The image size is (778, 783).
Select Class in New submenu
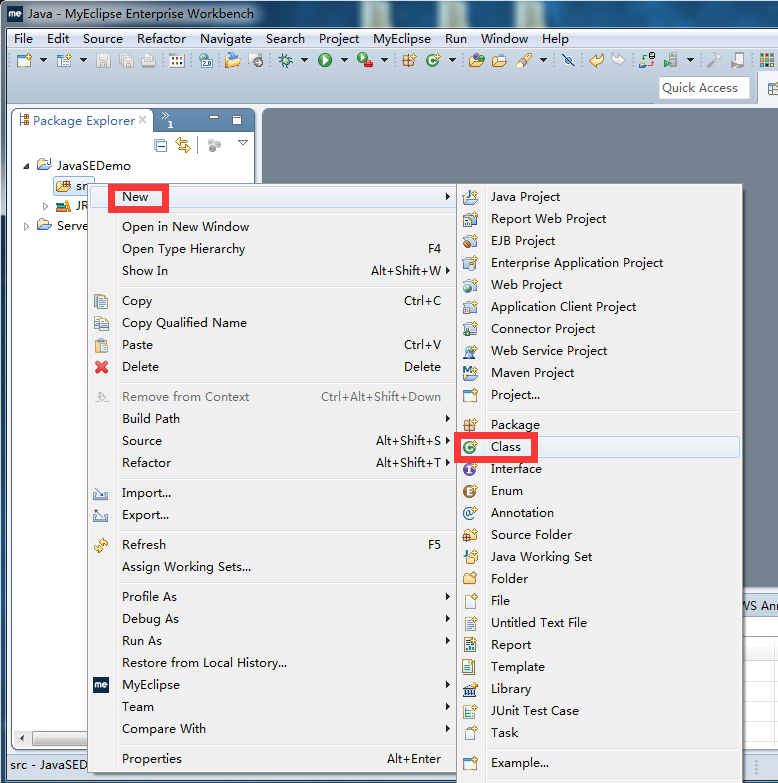(599, 447)
